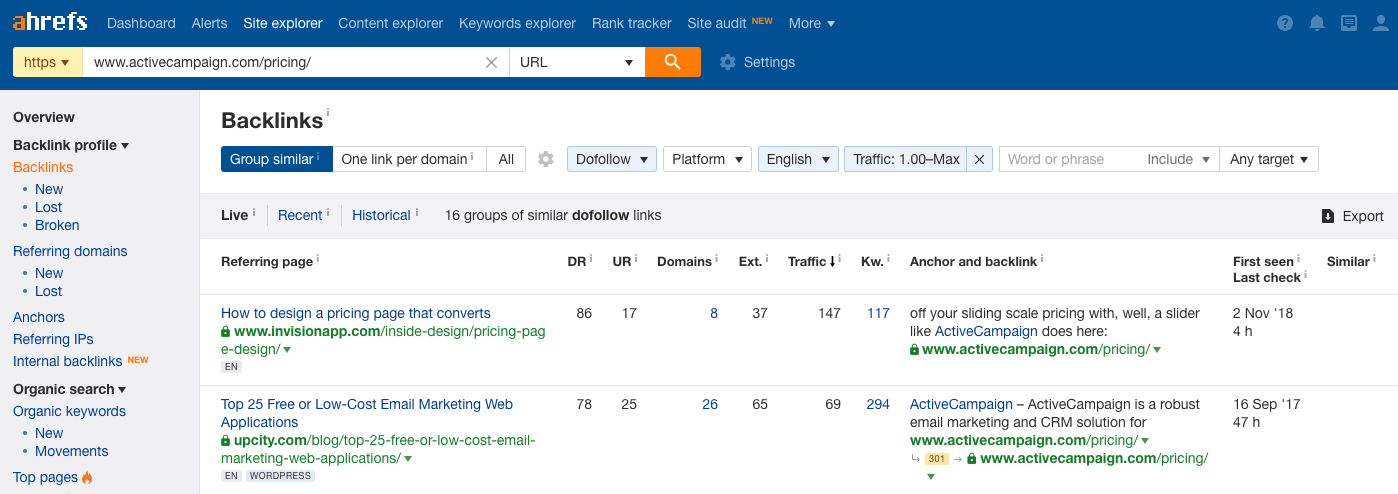Open Site explorer tab

(x=283, y=23)
